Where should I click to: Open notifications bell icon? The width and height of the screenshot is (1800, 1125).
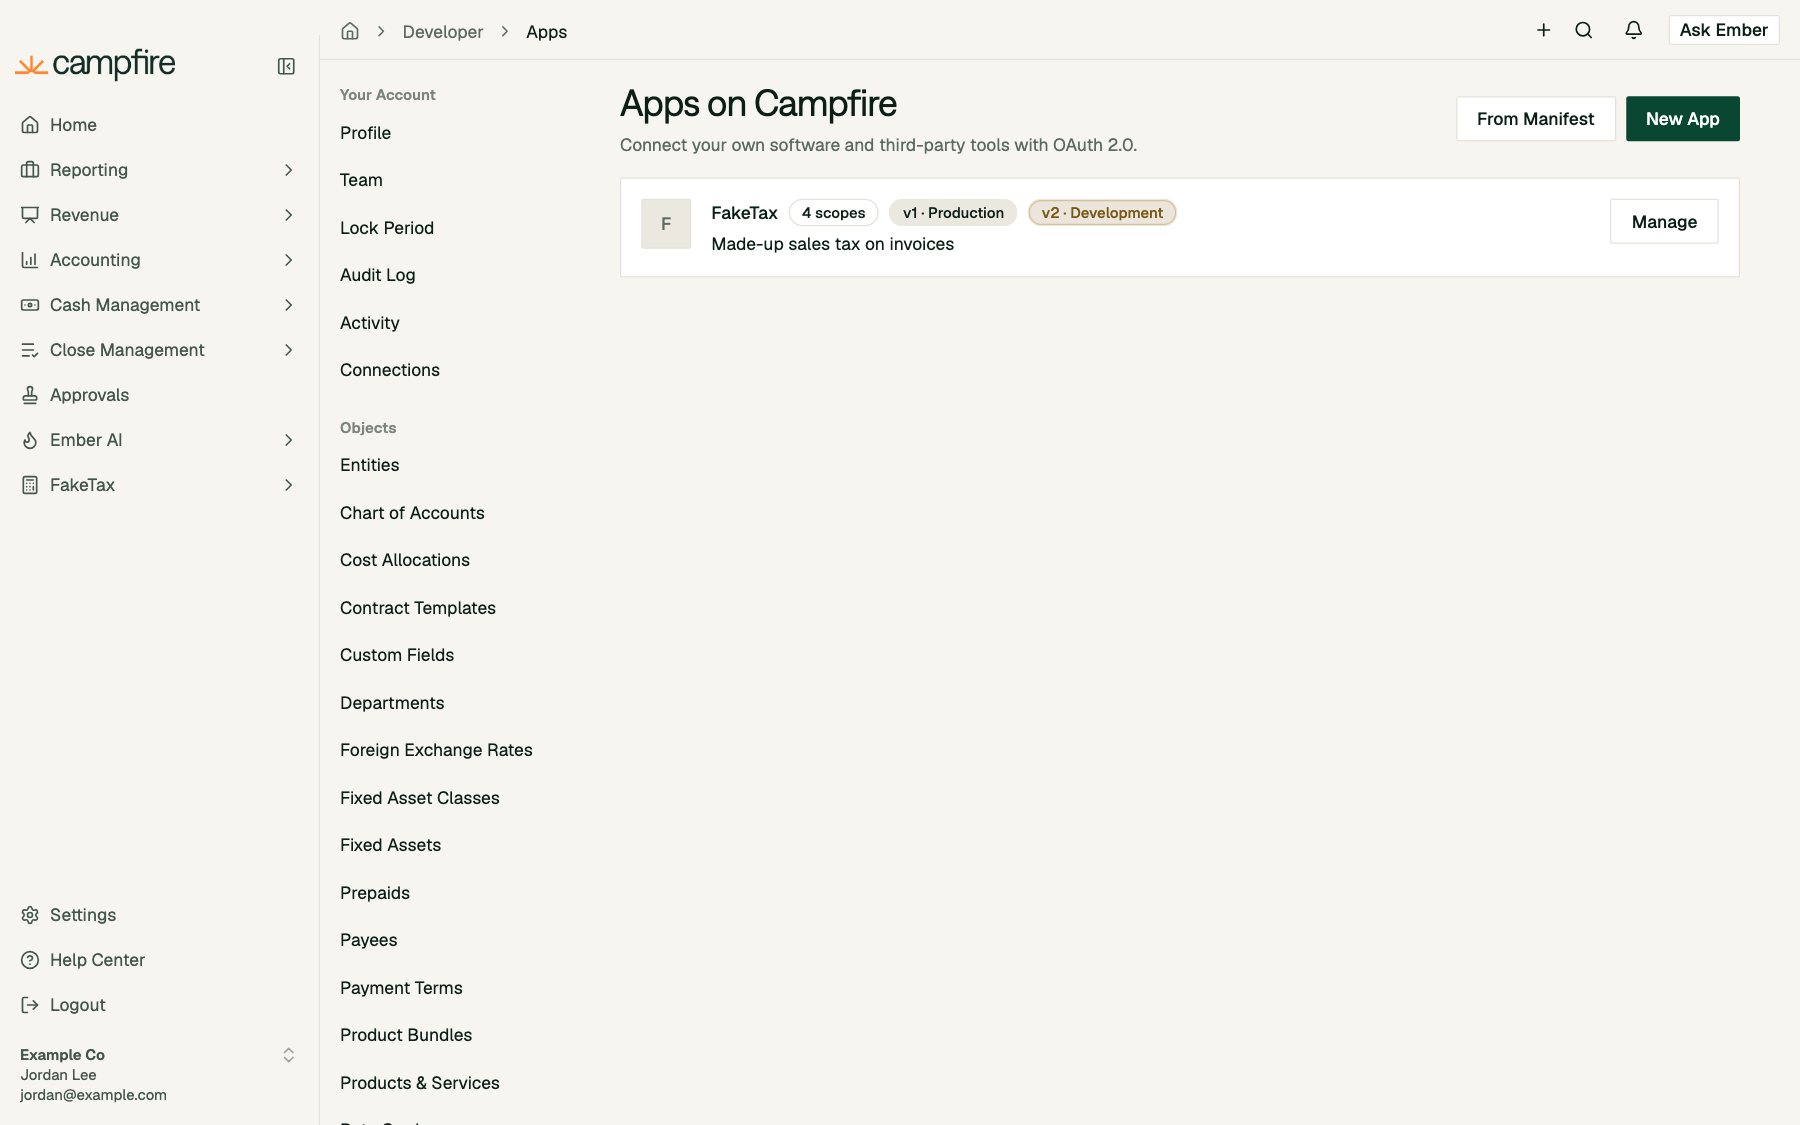1634,30
